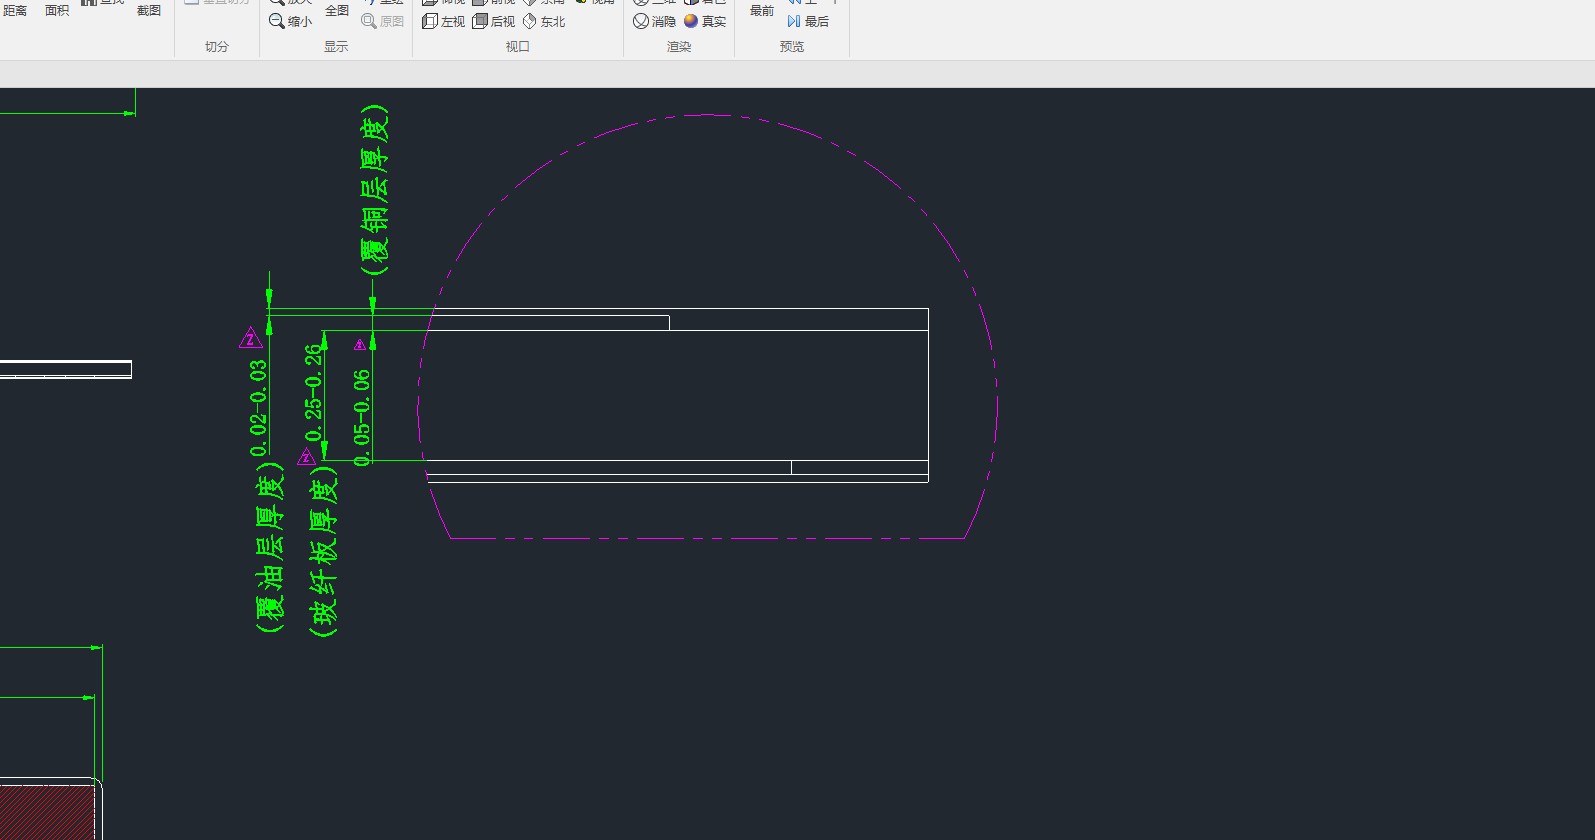Image resolution: width=1595 pixels, height=840 pixels.
Task: Click the 渲染 ribbon group label
Action: pyautogui.click(x=679, y=47)
